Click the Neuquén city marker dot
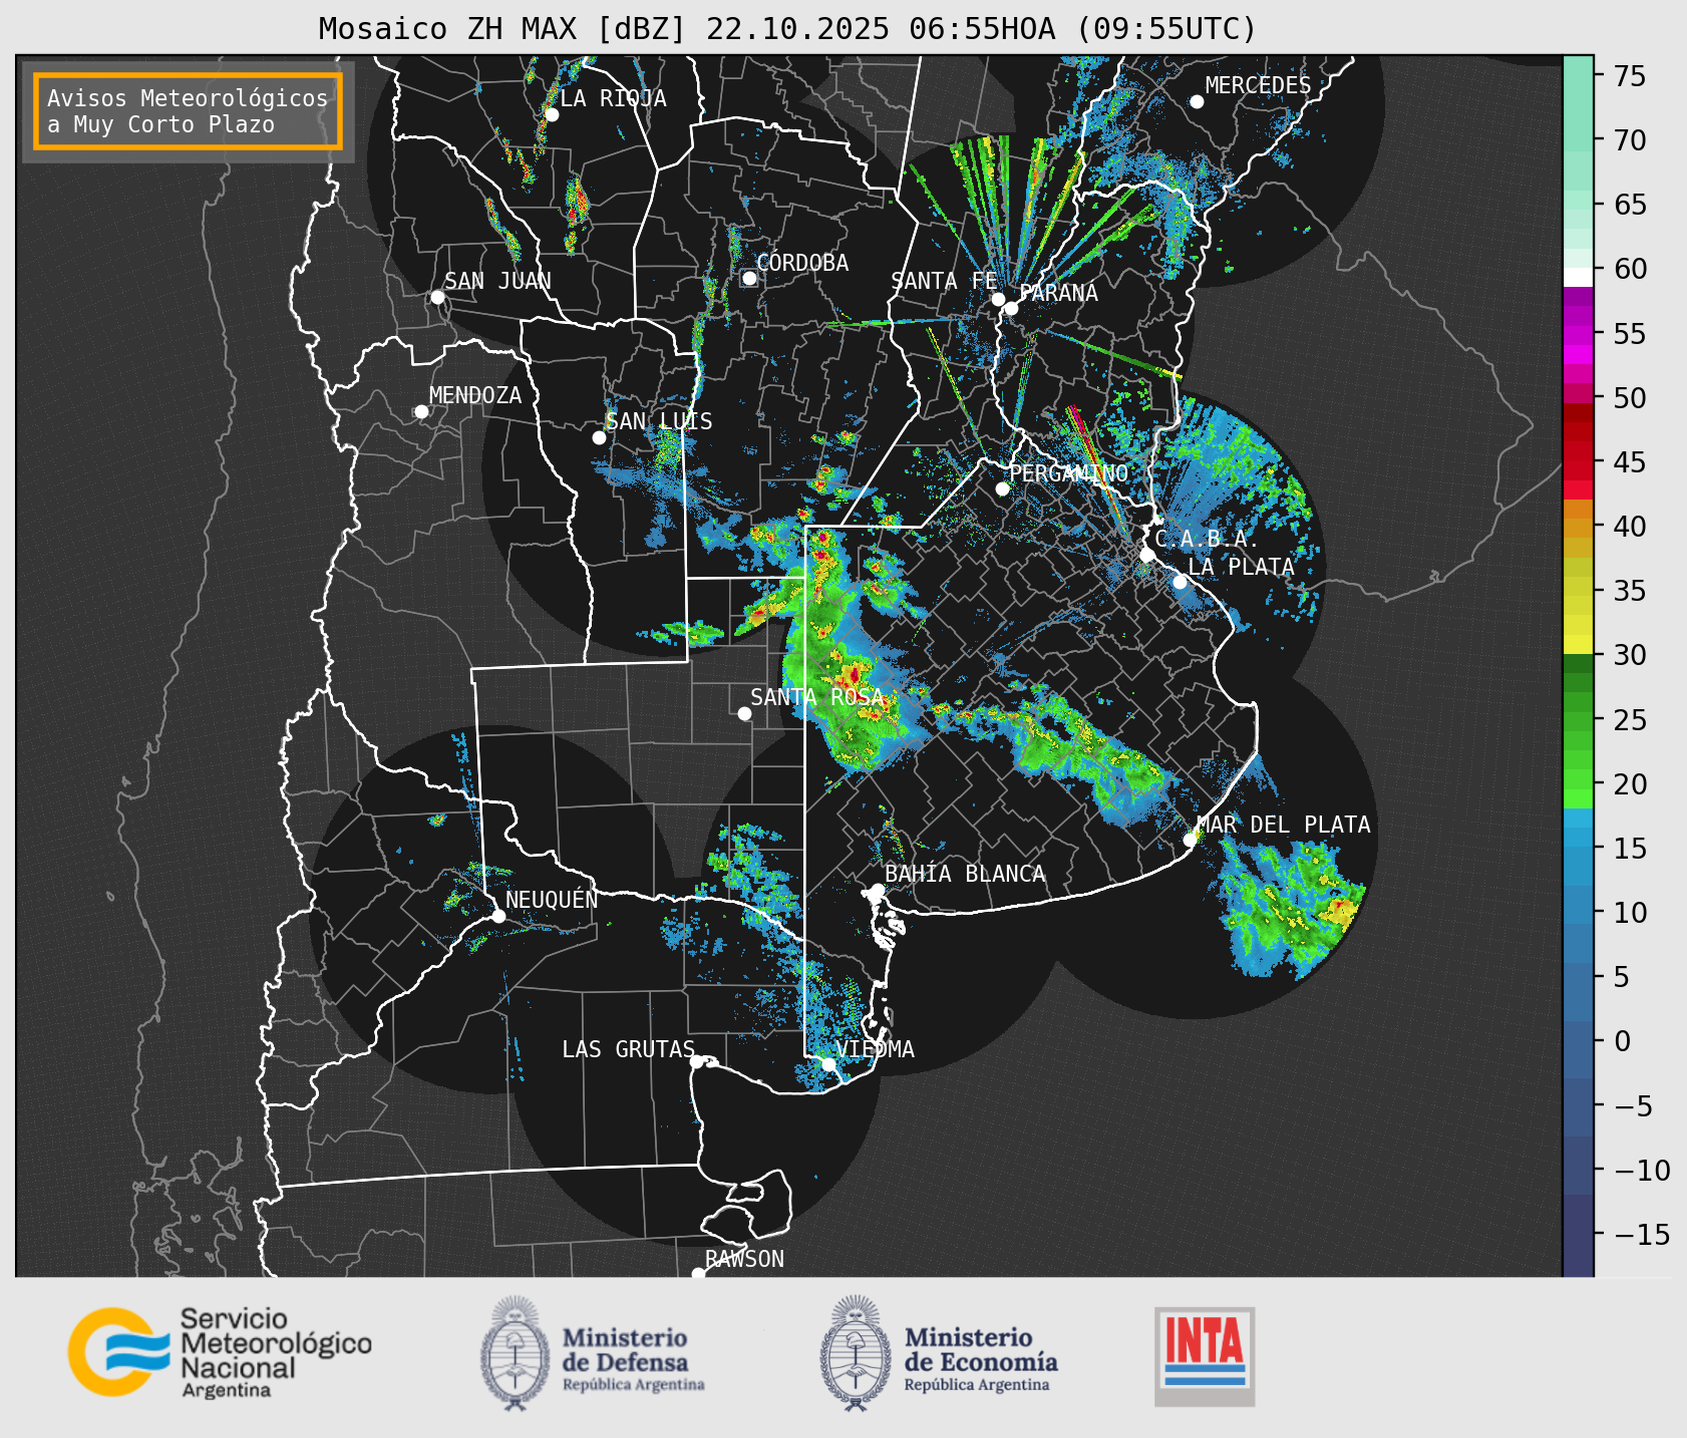Screen dimensions: 1687x1438 (498, 915)
